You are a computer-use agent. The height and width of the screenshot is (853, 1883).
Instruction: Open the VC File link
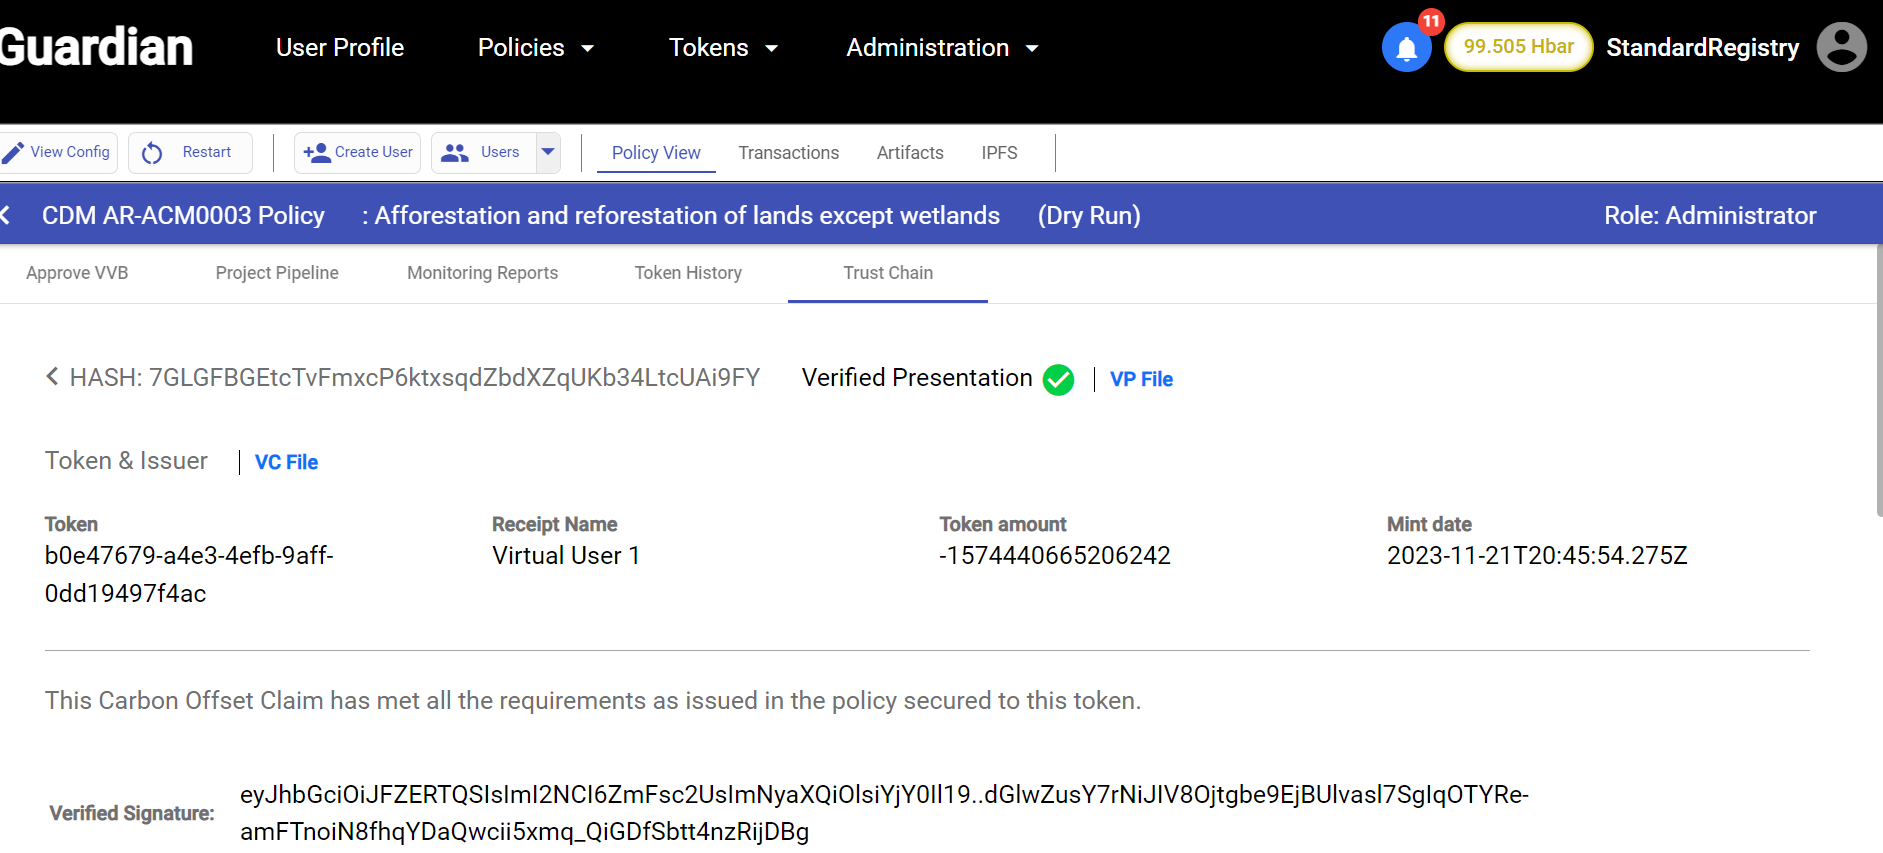click(x=286, y=462)
